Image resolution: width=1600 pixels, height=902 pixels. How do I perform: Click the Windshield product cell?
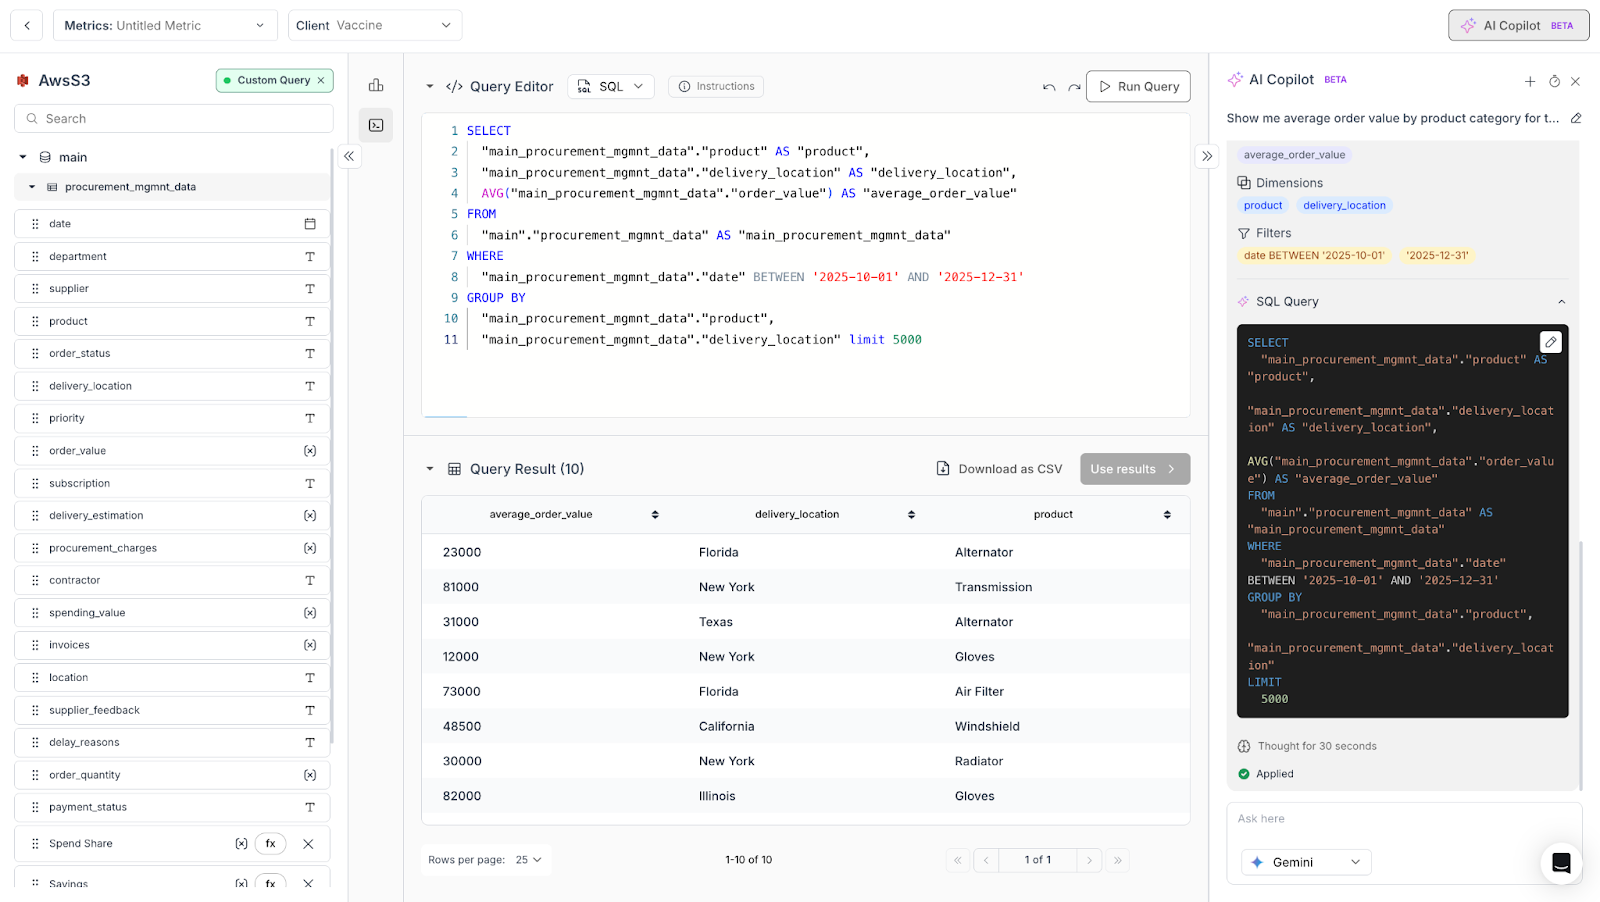pos(987,726)
